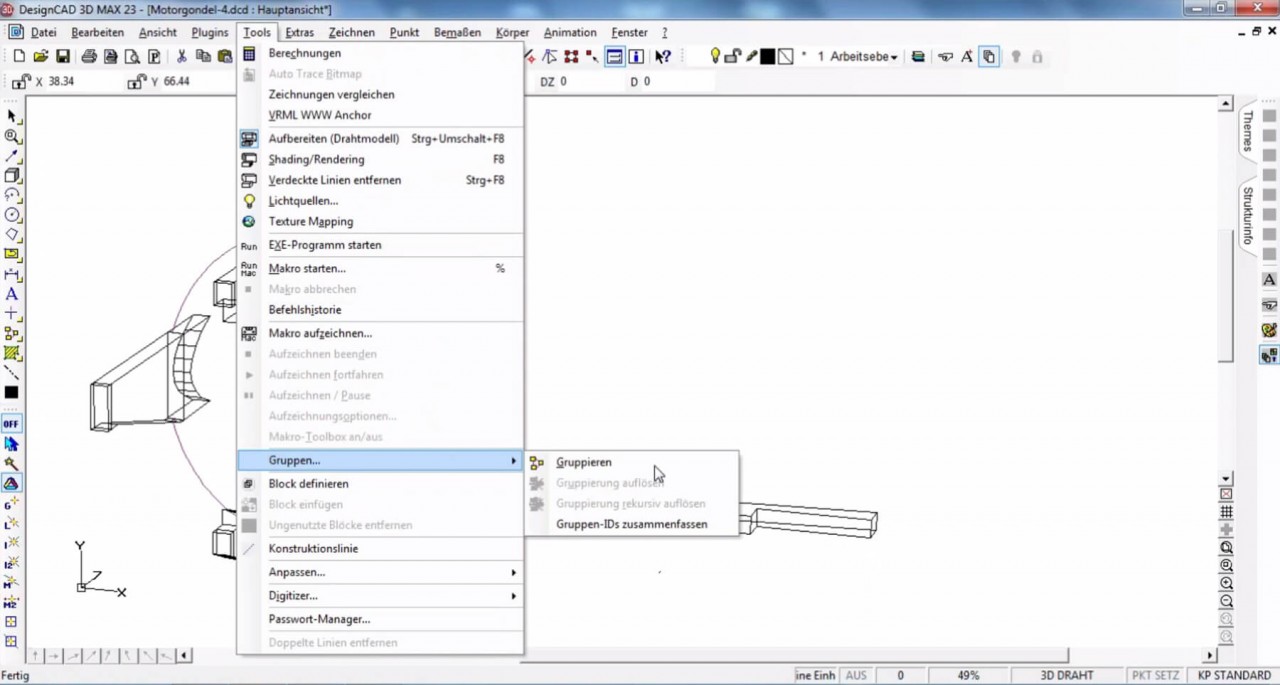Toggle the info panel button in the toolbar
The width and height of the screenshot is (1280, 685).
pos(636,57)
